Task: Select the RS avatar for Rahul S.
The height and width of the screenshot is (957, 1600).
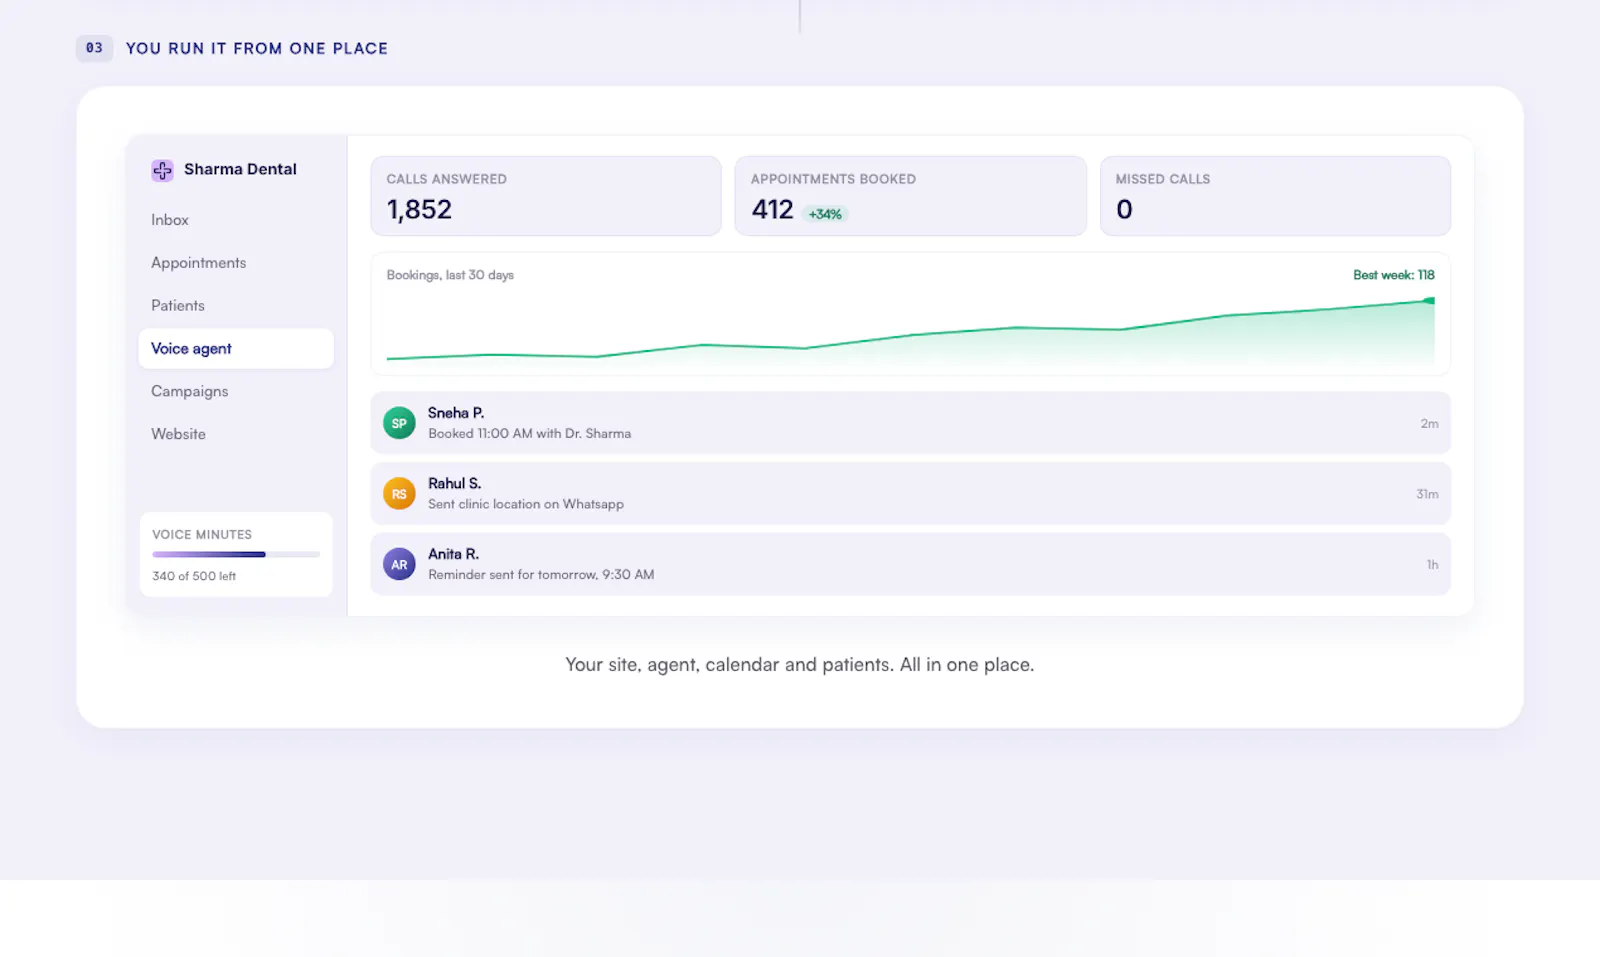Action: [x=399, y=494]
